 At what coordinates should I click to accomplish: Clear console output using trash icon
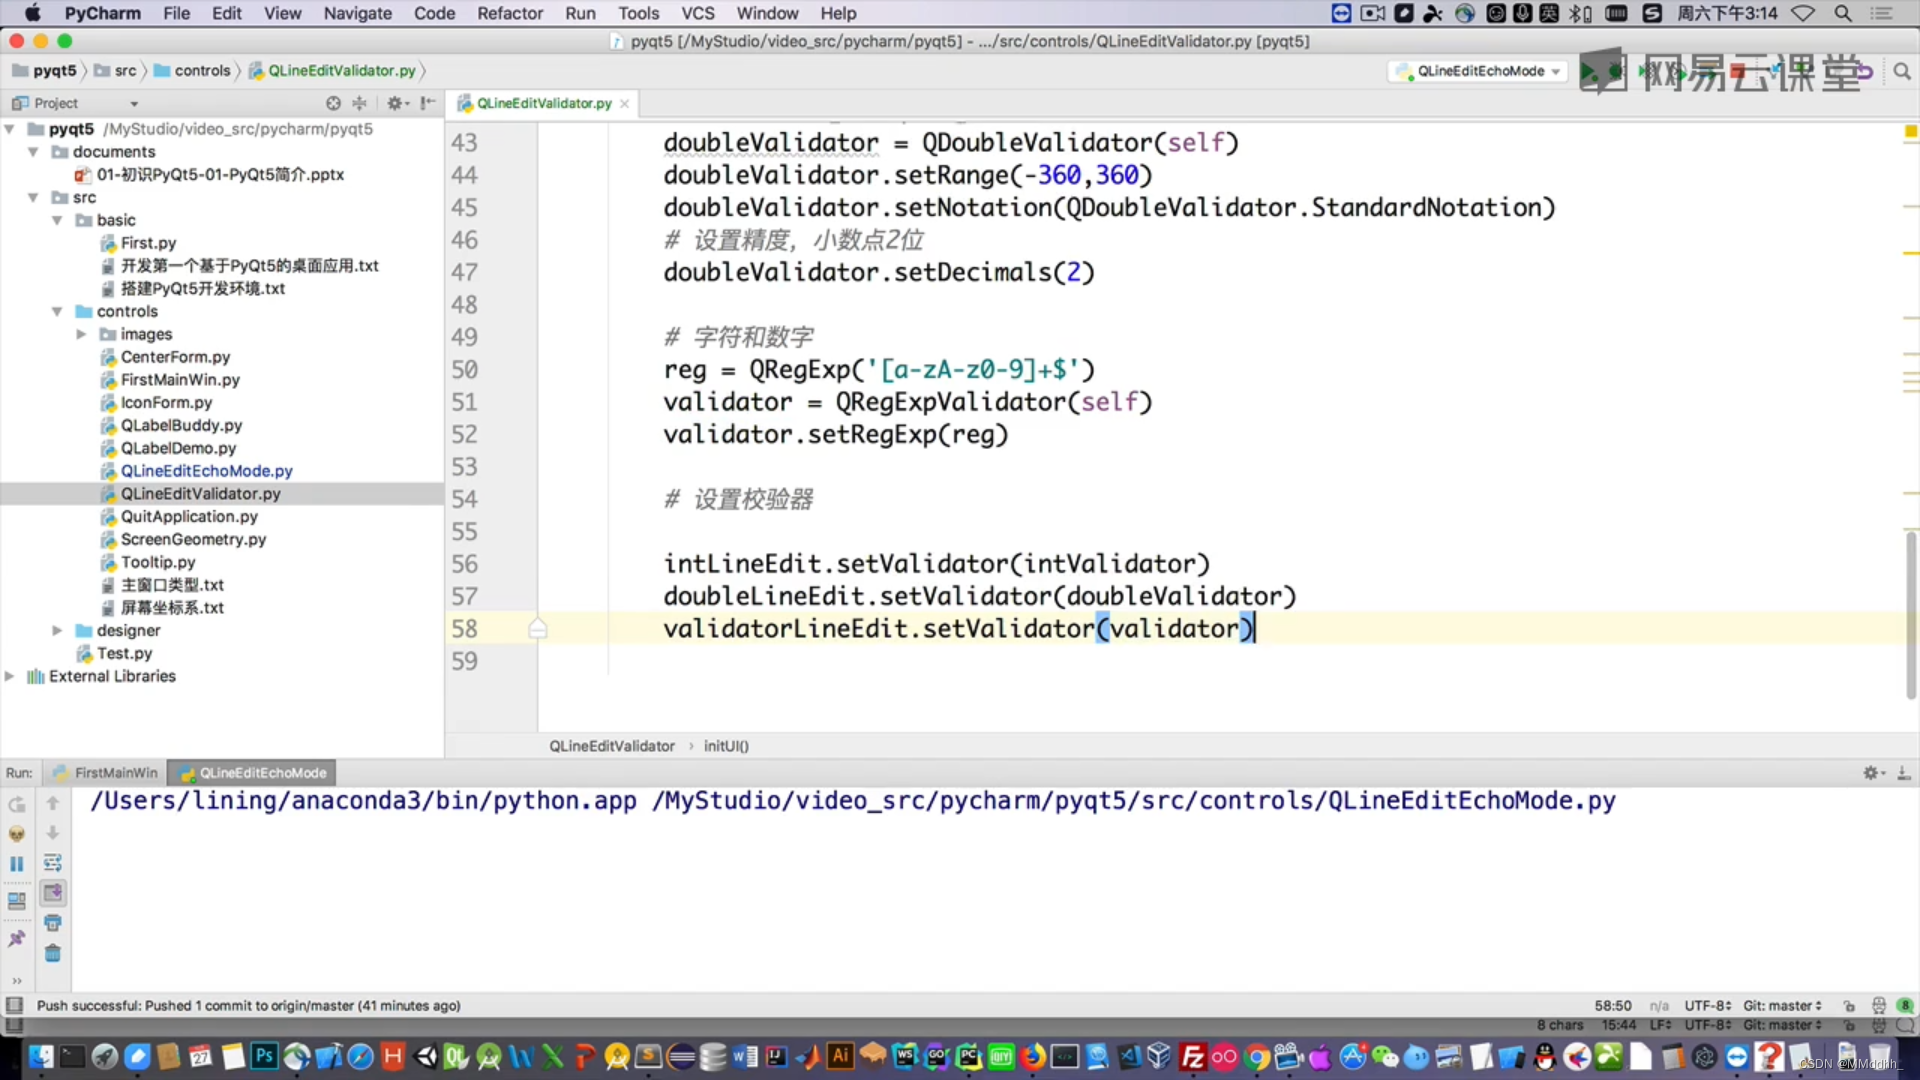[x=53, y=953]
